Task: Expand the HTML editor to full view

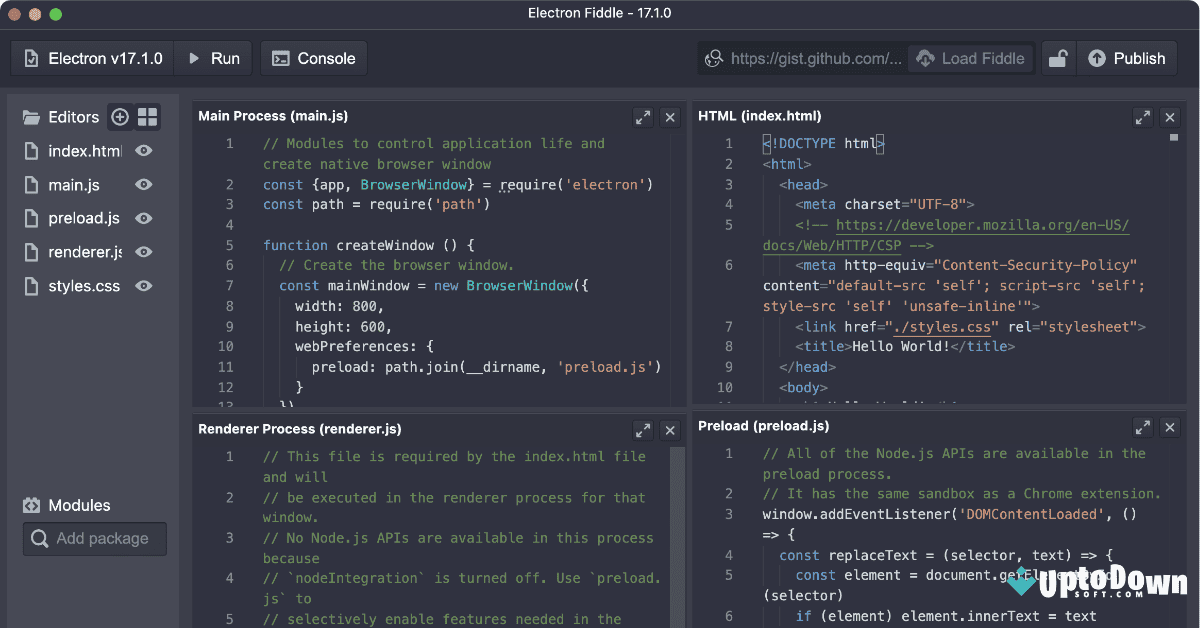Action: [1143, 117]
